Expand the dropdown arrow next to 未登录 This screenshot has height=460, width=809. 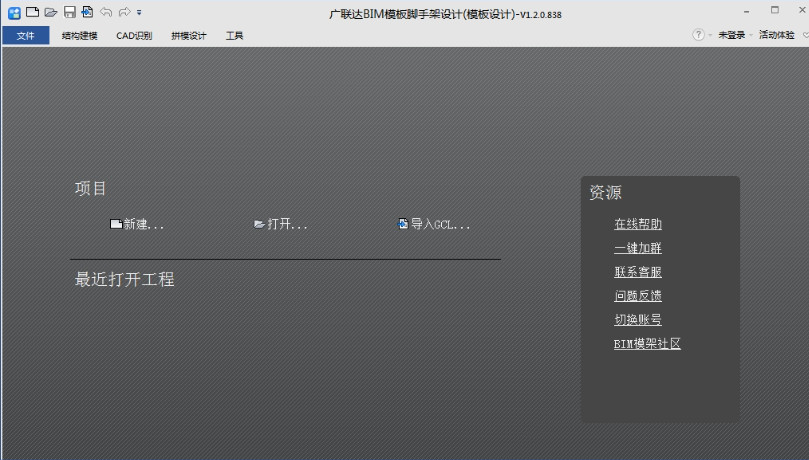click(x=751, y=35)
